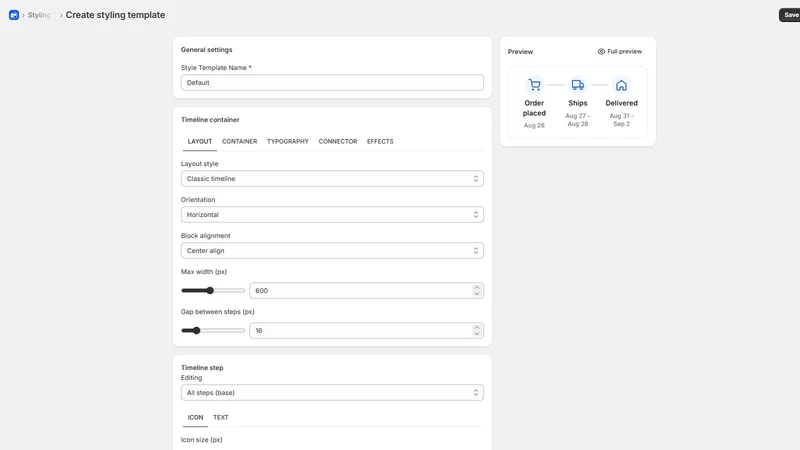The image size is (800, 450).
Task: Open the Orientation dropdown
Action: (x=332, y=215)
